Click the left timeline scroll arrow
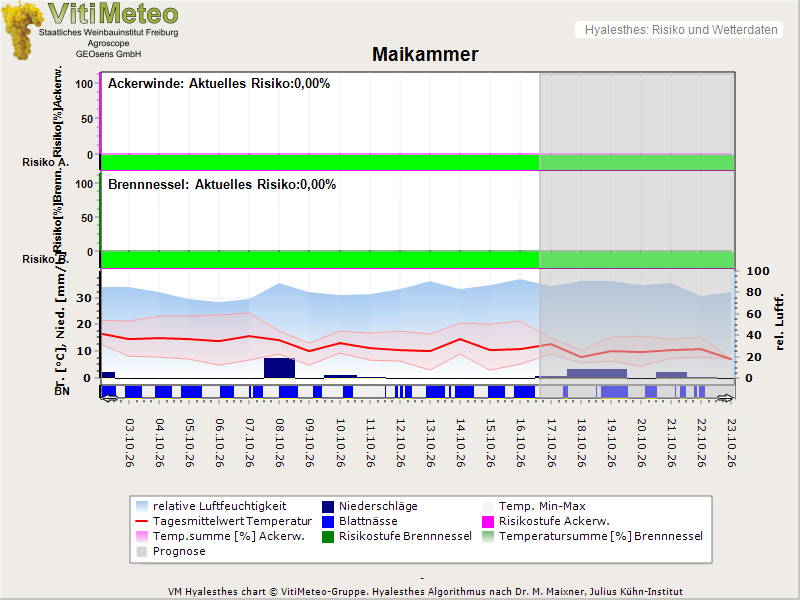The image size is (800, 600). (109, 398)
